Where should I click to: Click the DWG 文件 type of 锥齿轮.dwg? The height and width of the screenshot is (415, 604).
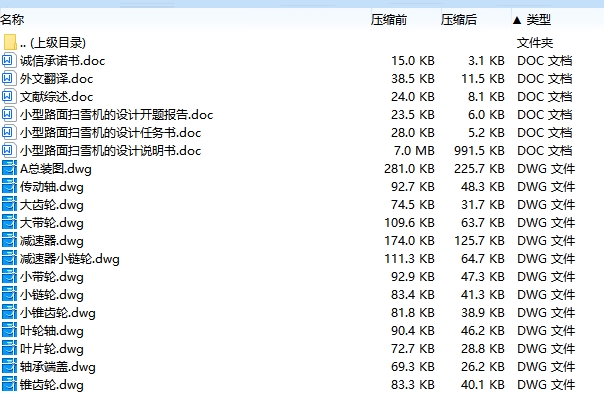[546, 384]
